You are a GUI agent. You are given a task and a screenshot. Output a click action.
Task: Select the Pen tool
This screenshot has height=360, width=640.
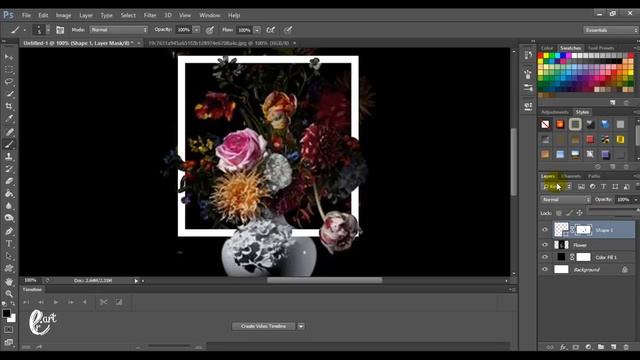[x=9, y=231]
